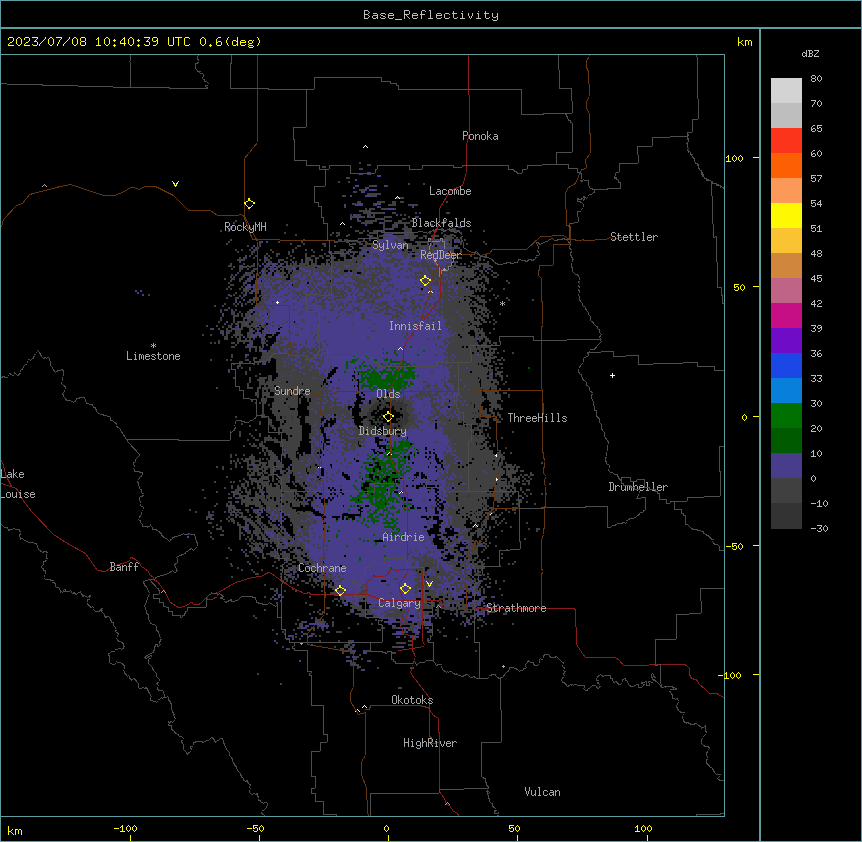
Task: Click the Drumheller city label
Action: [x=638, y=487]
